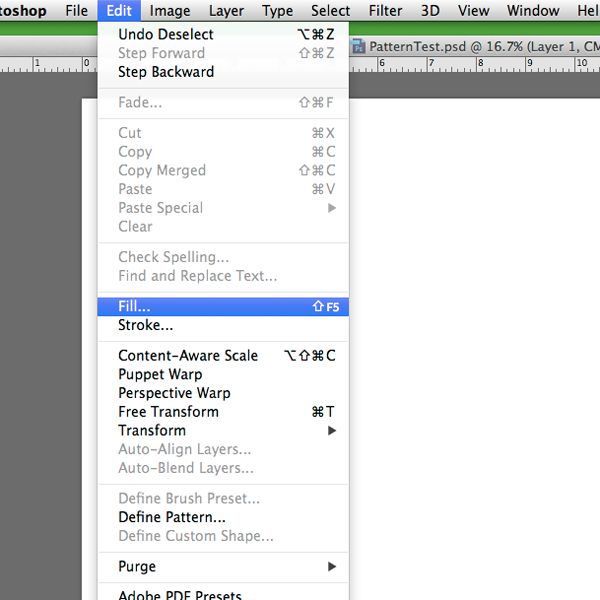Image resolution: width=600 pixels, height=600 pixels.
Task: Choose Puppet Warp
Action: [x=223, y=374]
